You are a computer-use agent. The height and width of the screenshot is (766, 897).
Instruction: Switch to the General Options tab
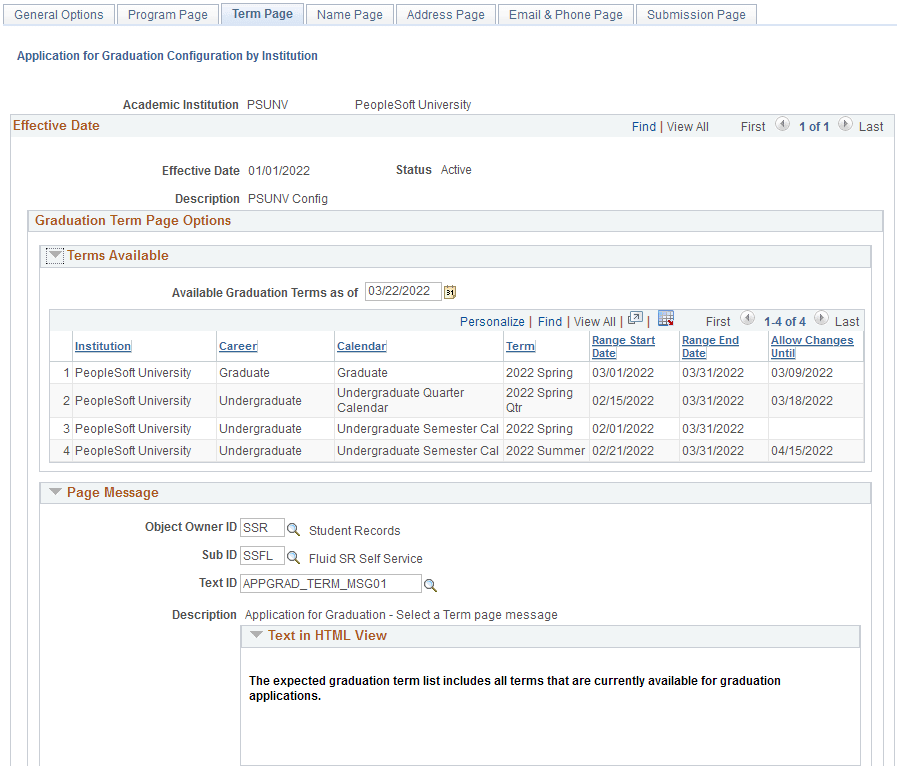[59, 14]
